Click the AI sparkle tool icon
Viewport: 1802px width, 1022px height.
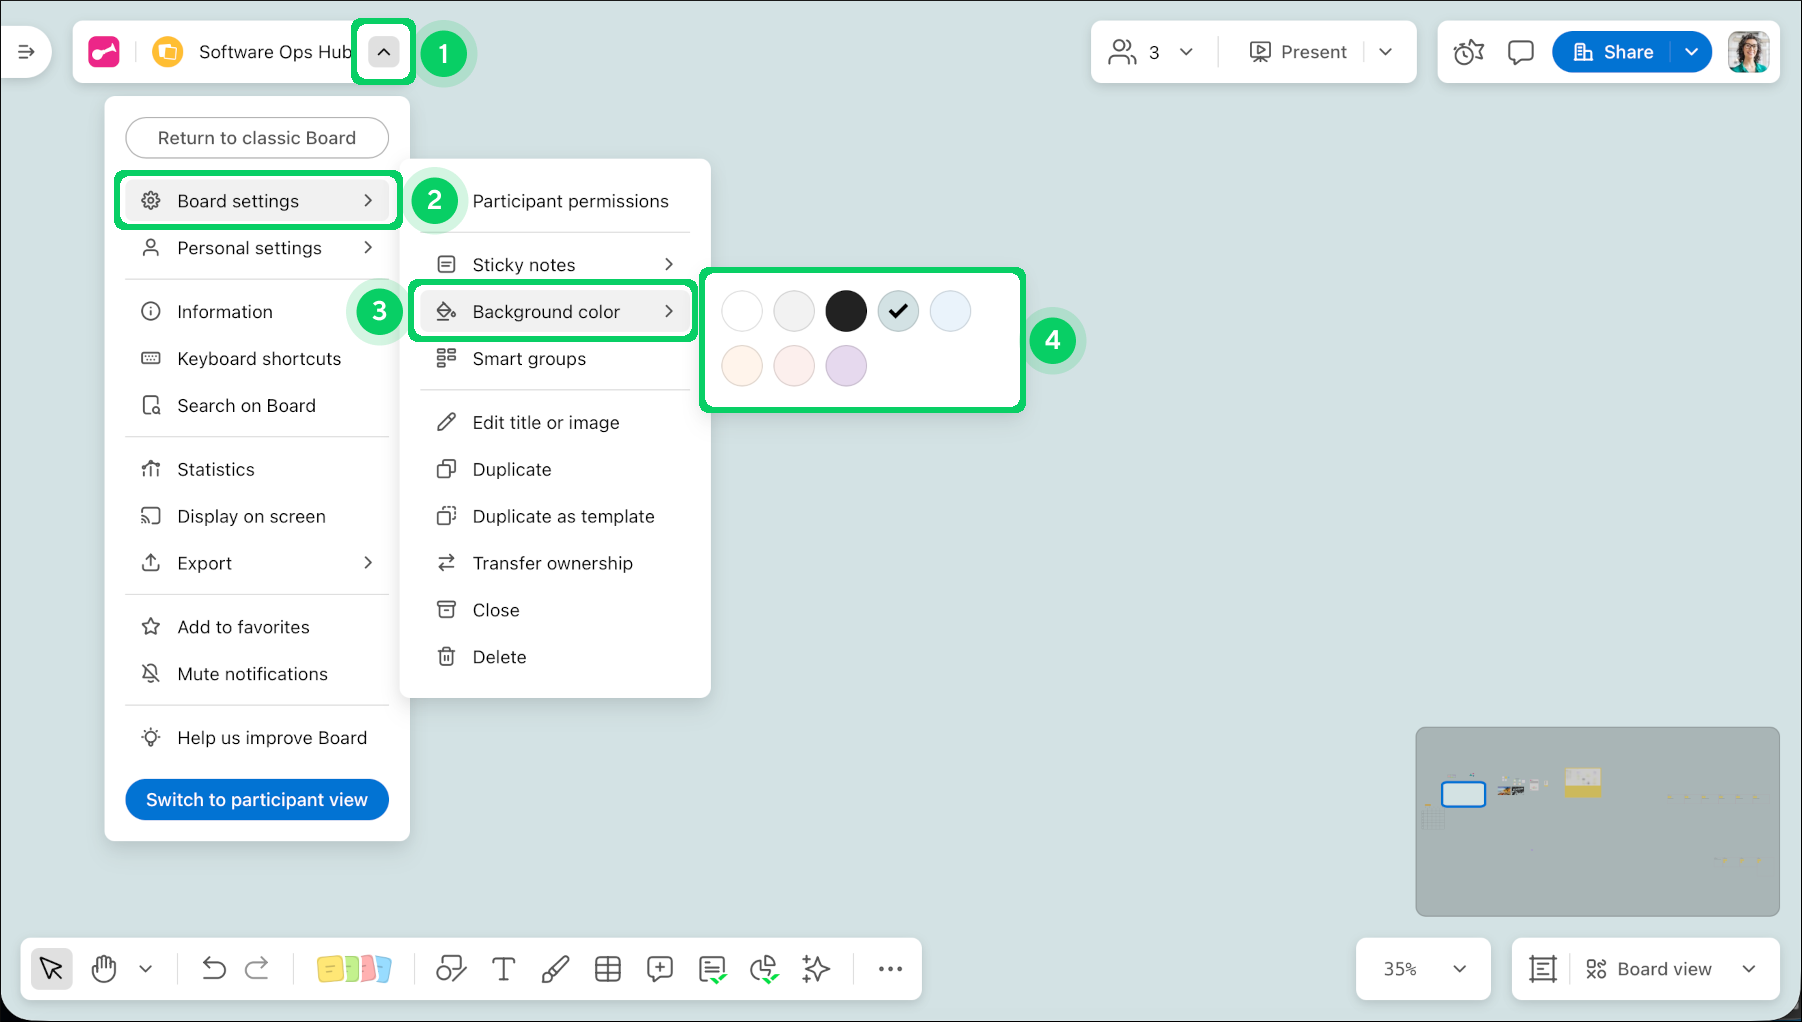click(x=816, y=969)
